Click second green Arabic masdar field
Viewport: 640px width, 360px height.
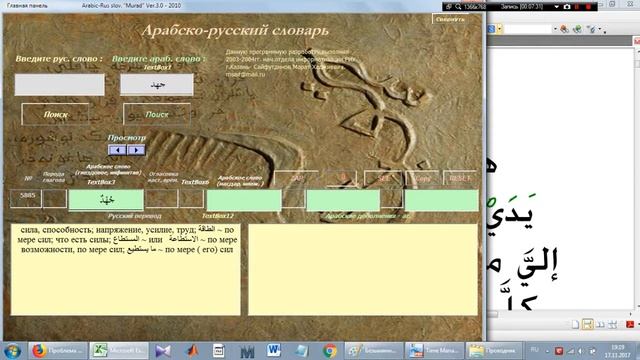click(244, 200)
